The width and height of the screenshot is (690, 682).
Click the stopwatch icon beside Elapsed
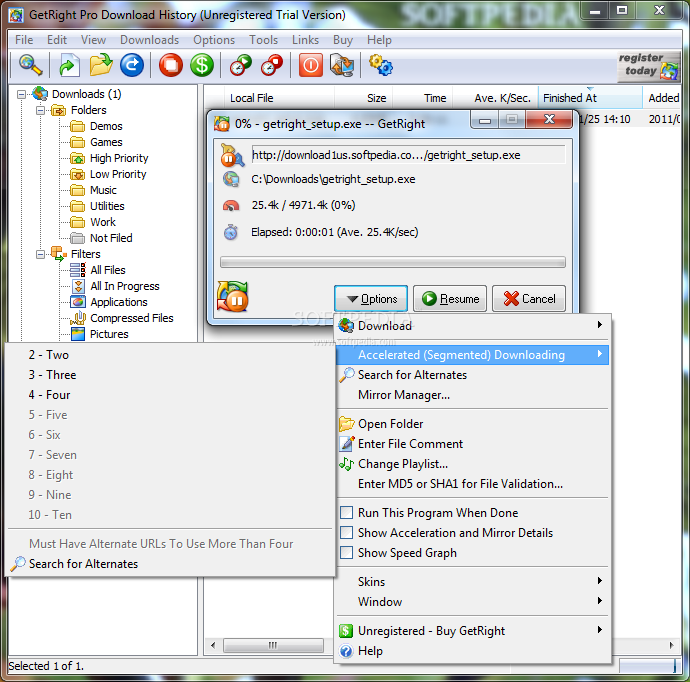(x=231, y=232)
